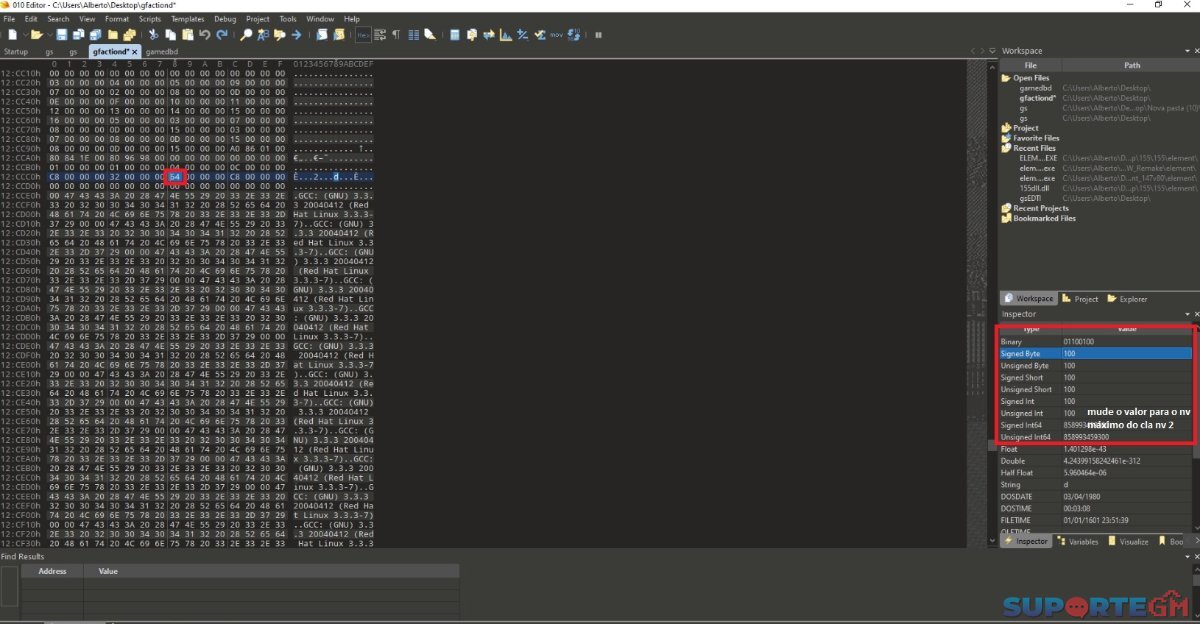Click the Goto arrow toolbar icon
This screenshot has height=624, width=1200.
tap(297, 34)
